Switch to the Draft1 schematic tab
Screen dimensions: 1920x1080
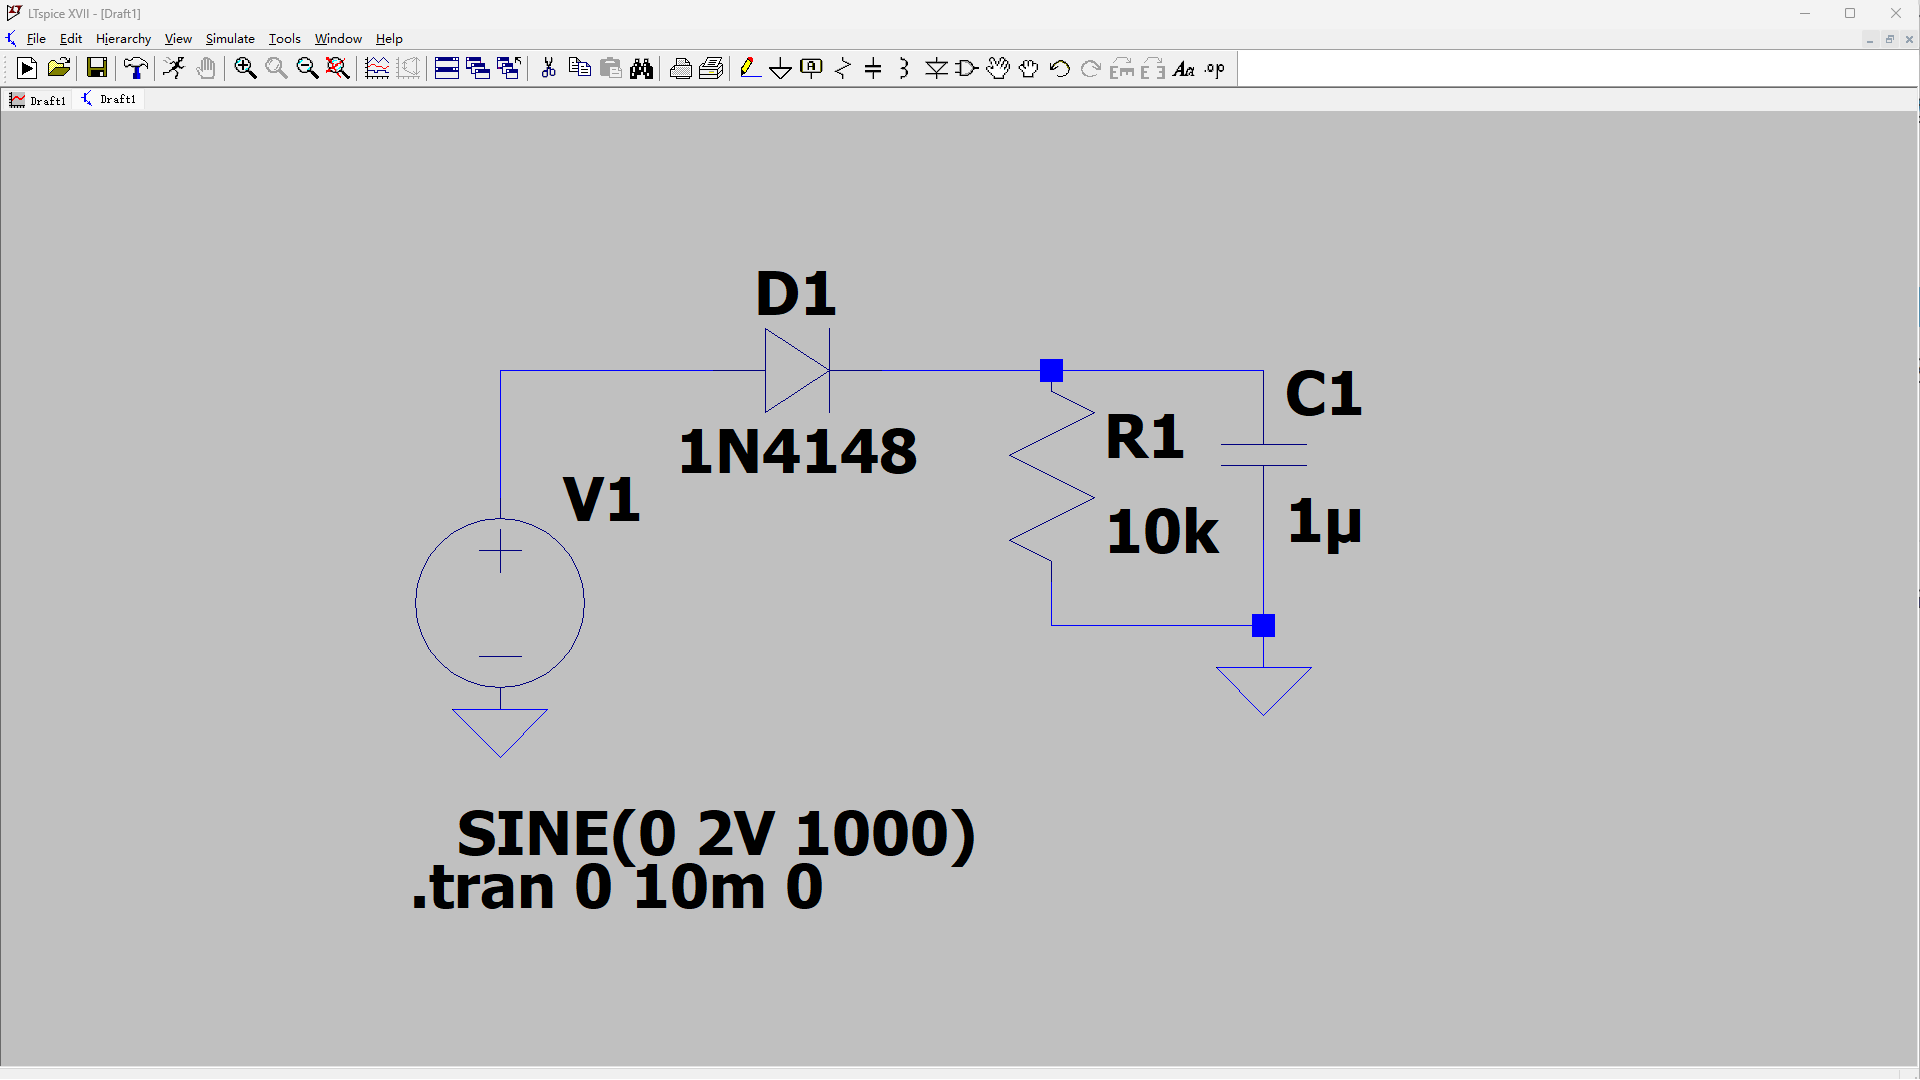(x=109, y=100)
